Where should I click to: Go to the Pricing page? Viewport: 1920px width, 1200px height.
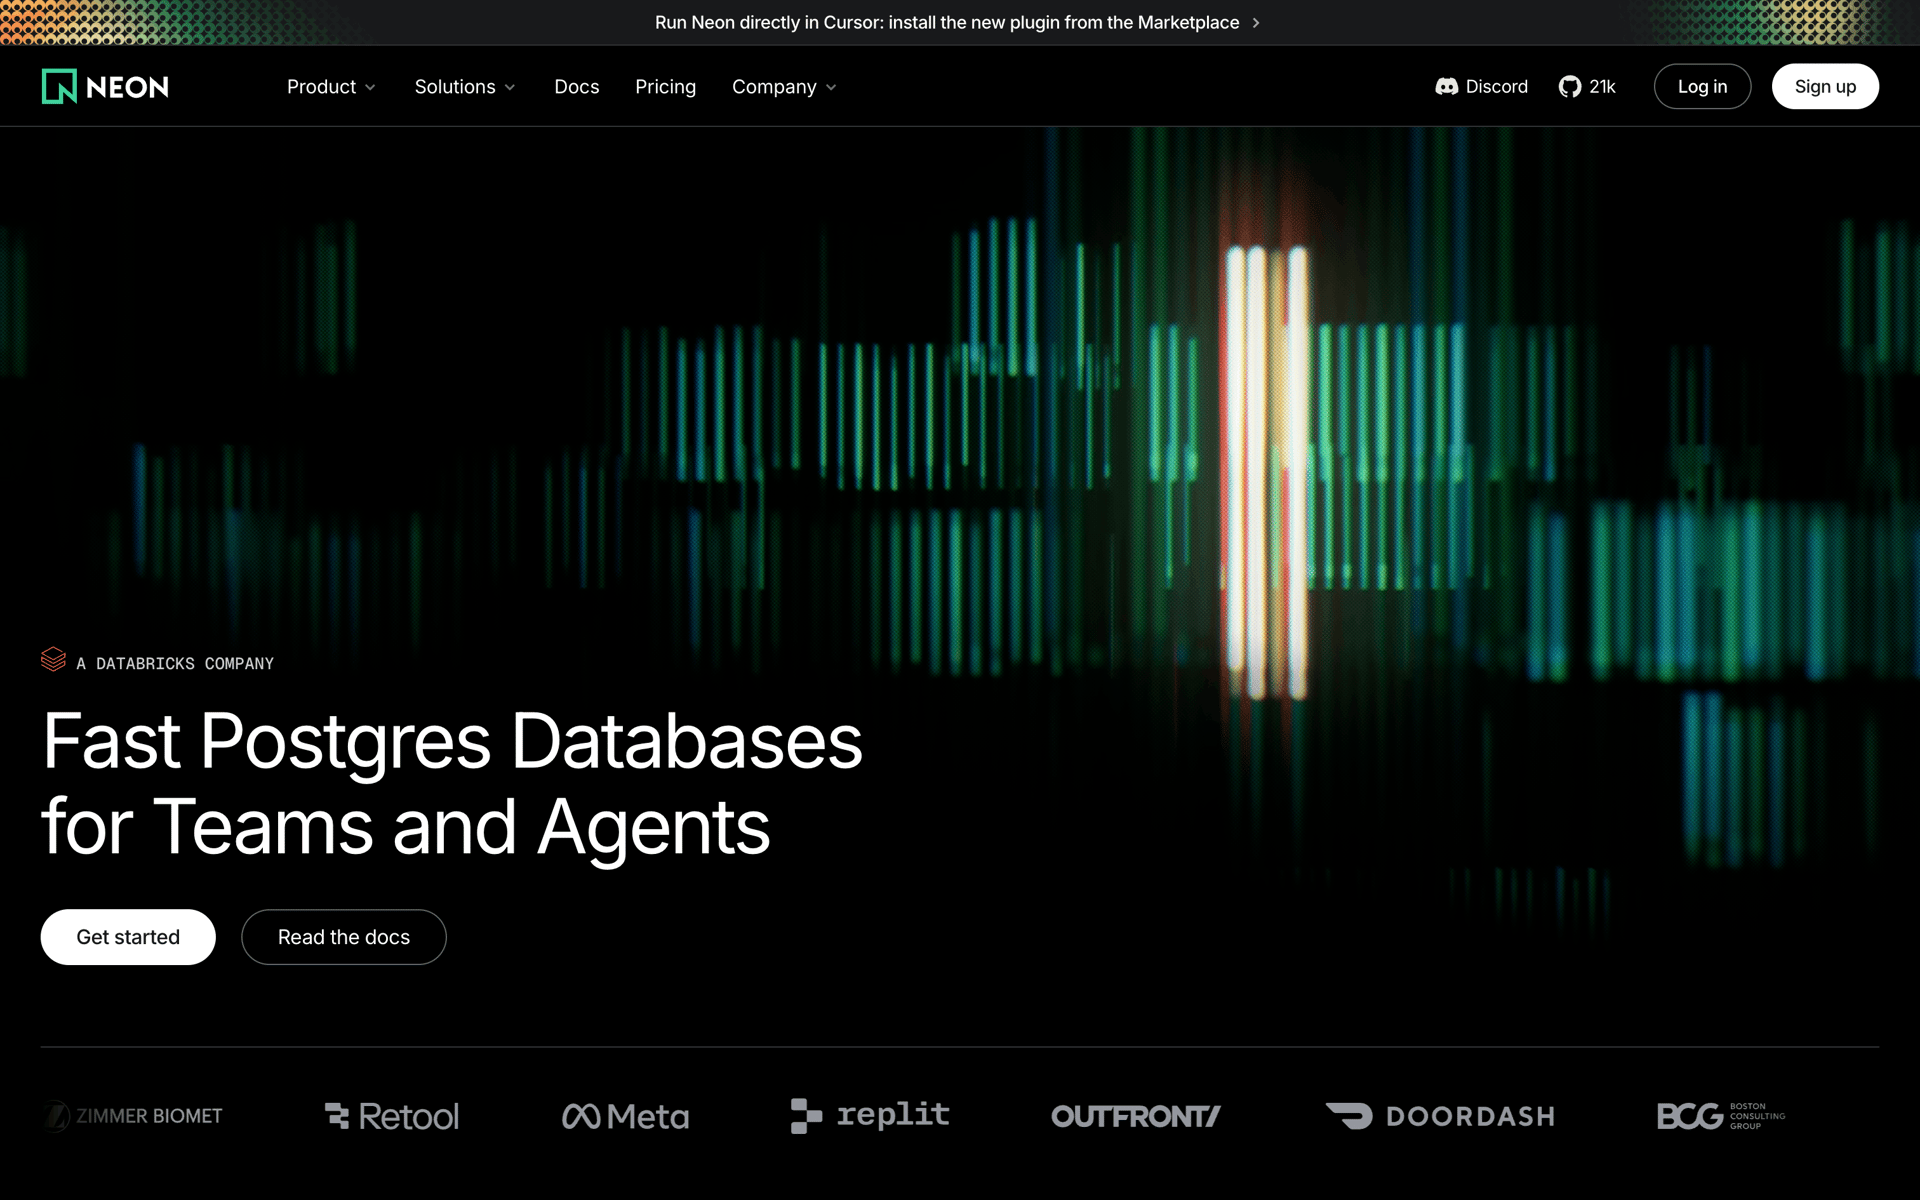point(666,87)
